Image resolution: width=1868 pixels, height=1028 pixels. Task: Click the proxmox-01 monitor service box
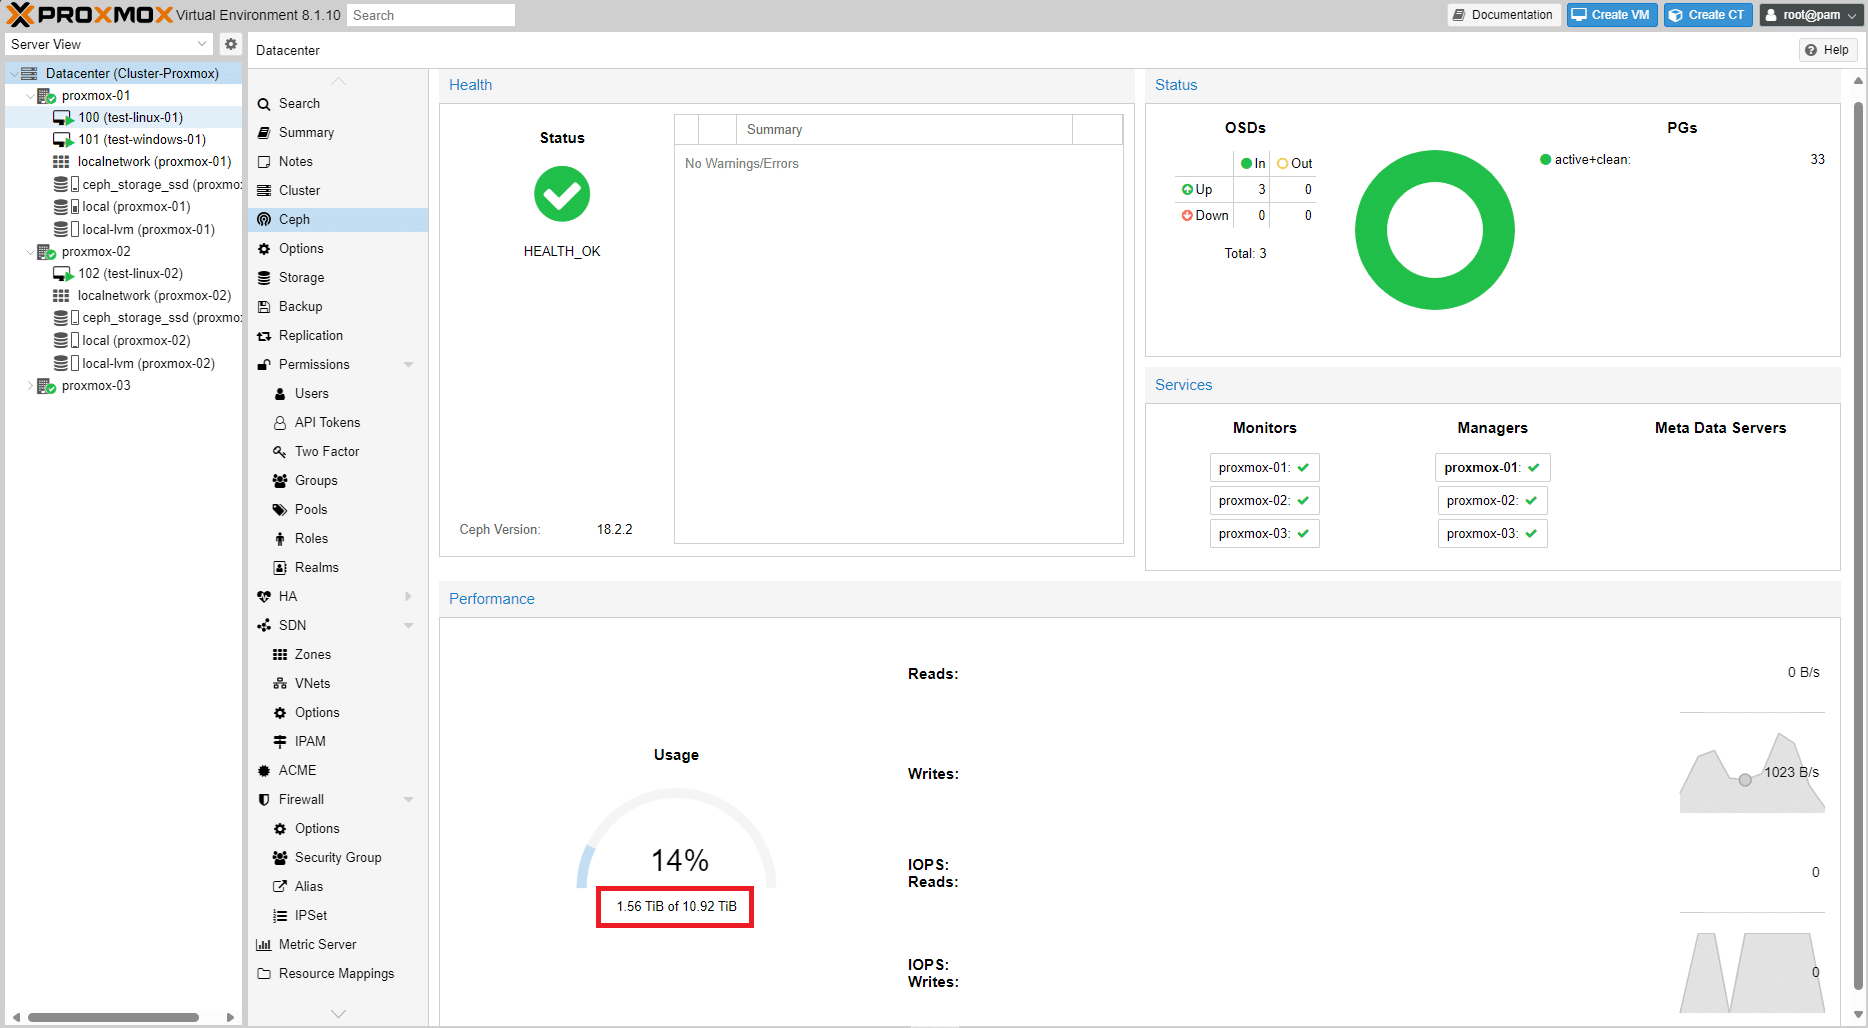tap(1264, 468)
